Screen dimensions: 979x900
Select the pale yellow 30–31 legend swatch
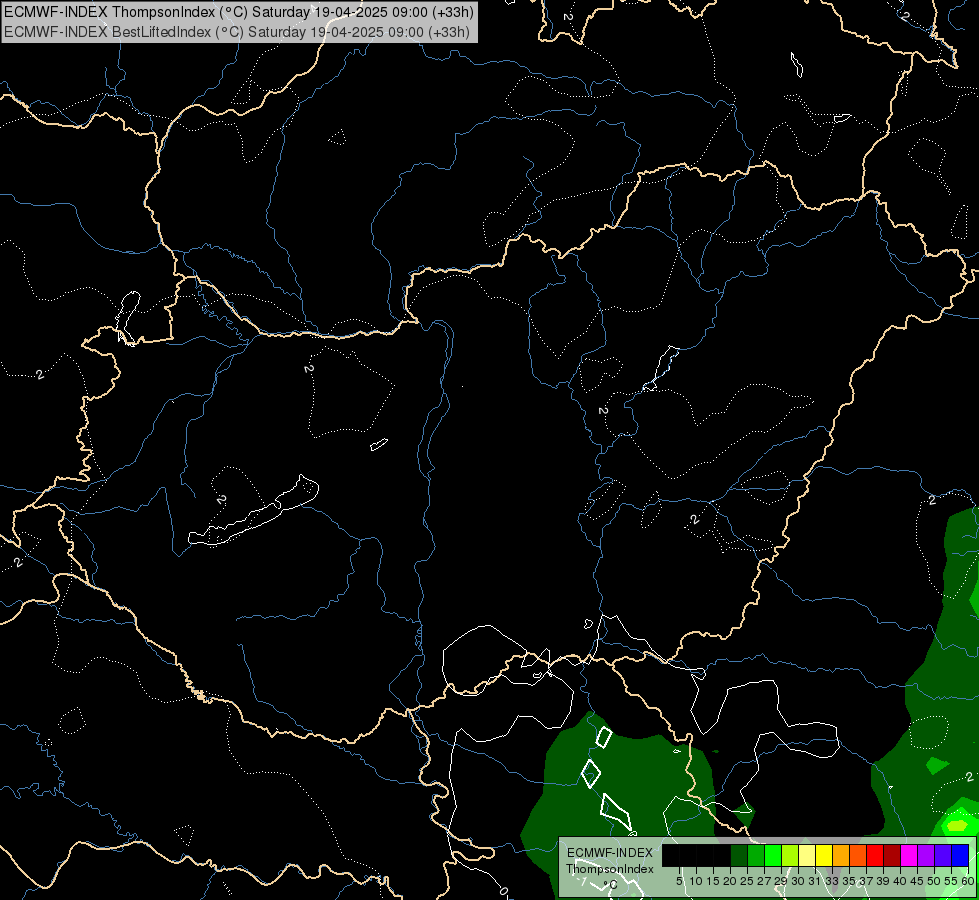(807, 856)
